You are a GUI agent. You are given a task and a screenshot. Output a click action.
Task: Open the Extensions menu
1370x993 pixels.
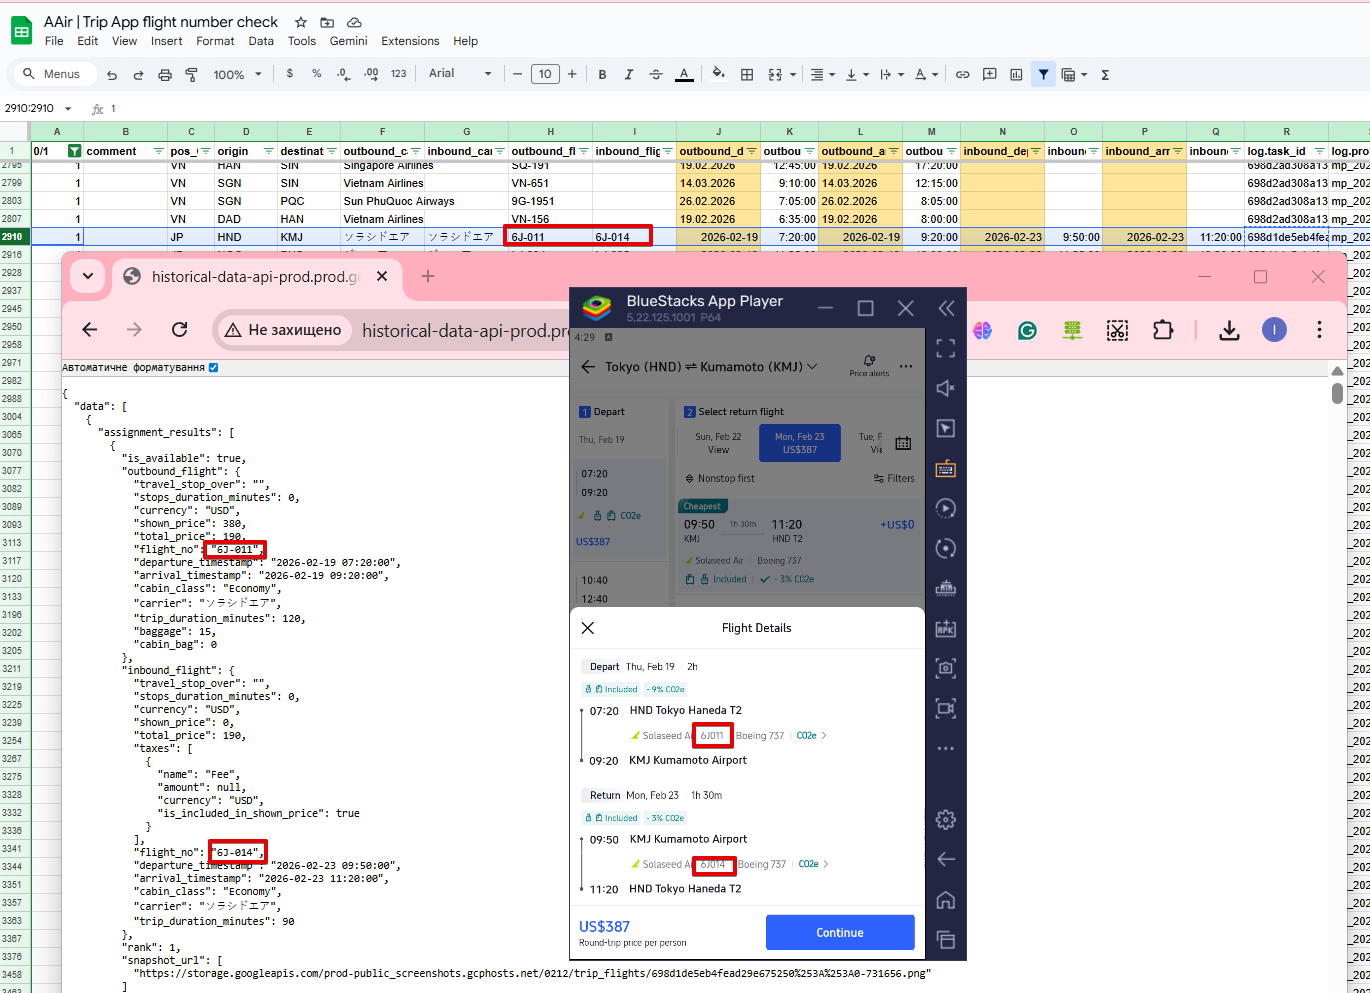point(410,41)
